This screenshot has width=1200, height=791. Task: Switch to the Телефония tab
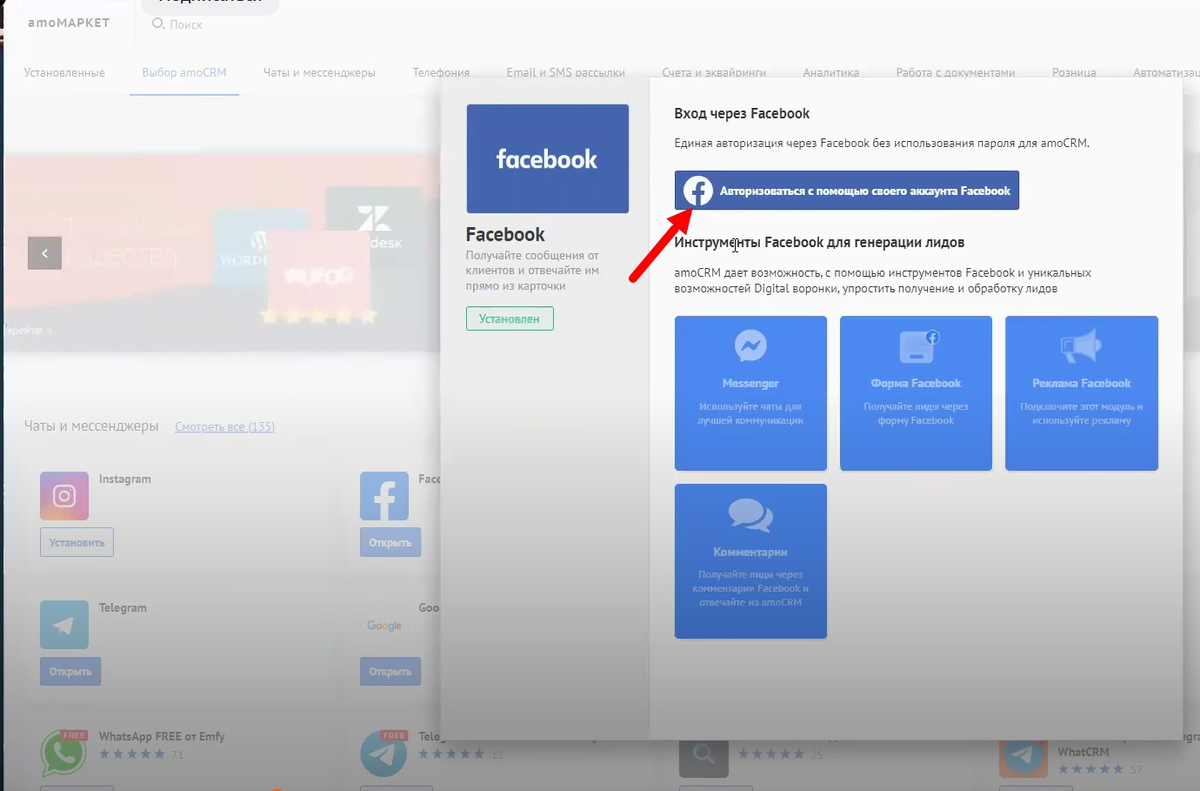coord(441,72)
